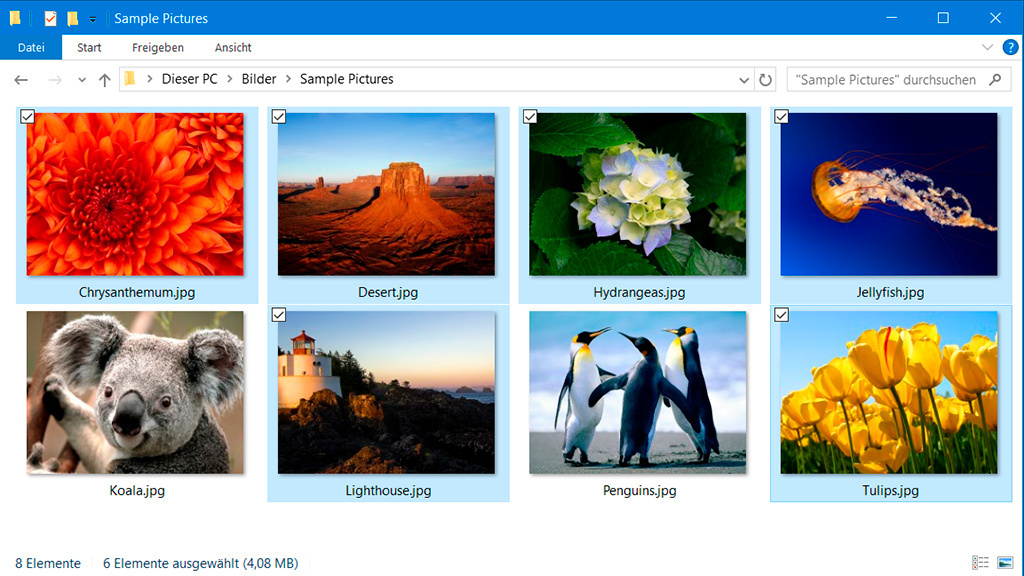The height and width of the screenshot is (576, 1024).
Task: Expand the chevron after Dieser PC
Action: pos(230,79)
